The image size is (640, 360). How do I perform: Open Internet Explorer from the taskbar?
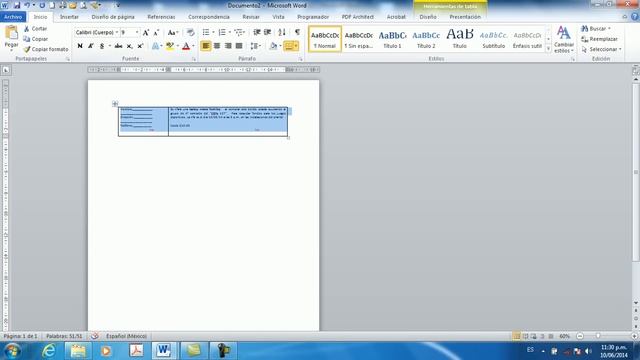[x=49, y=351]
